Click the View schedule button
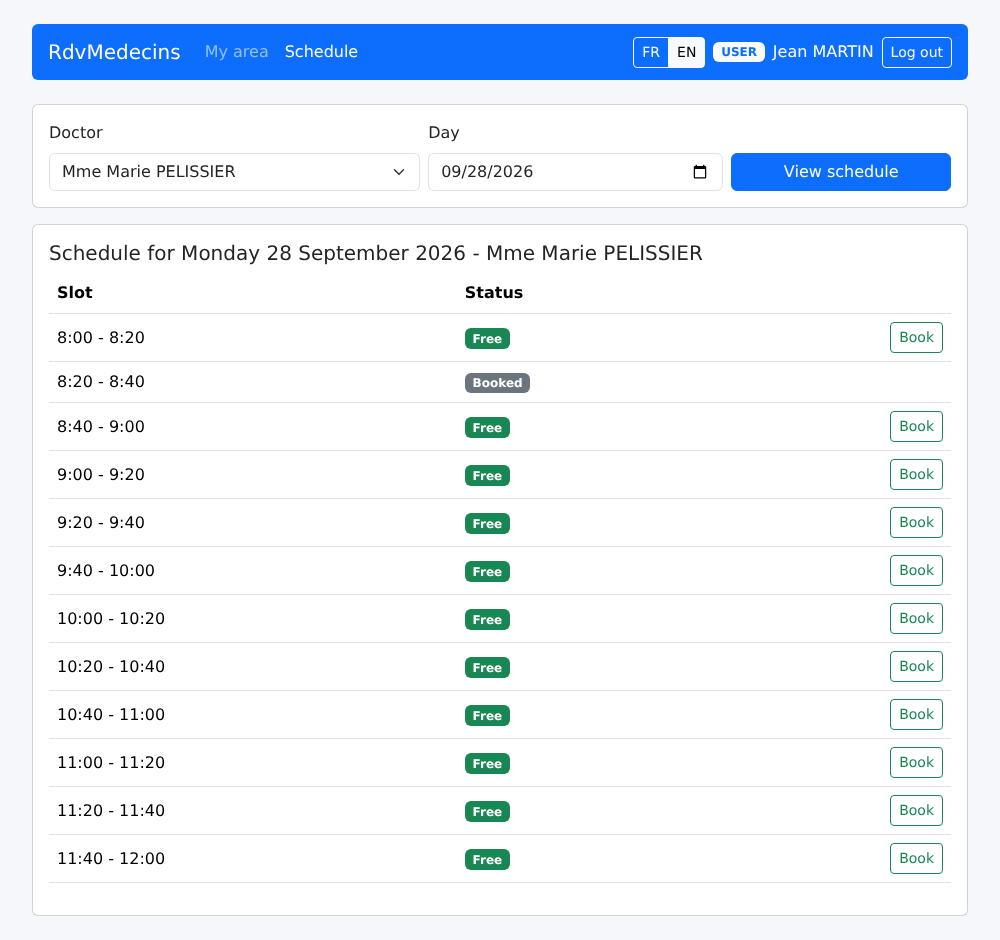This screenshot has height=940, width=1000. pos(841,172)
